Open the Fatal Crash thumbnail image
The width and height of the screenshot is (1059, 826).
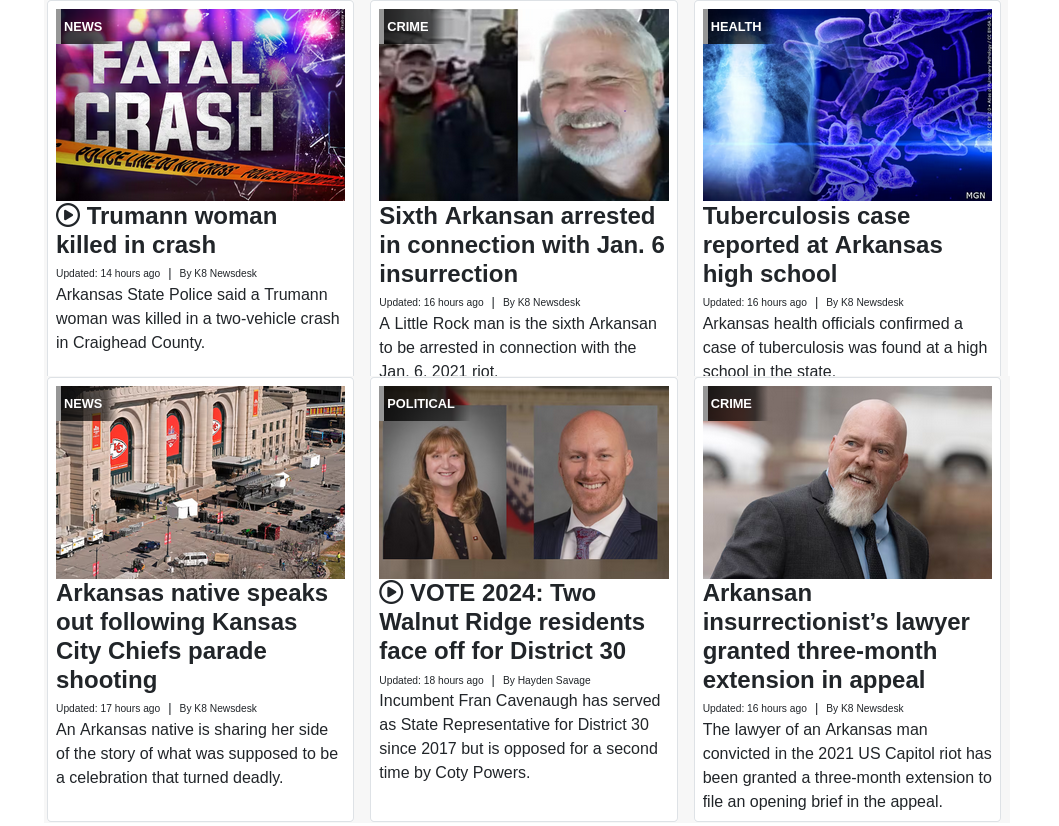201,105
